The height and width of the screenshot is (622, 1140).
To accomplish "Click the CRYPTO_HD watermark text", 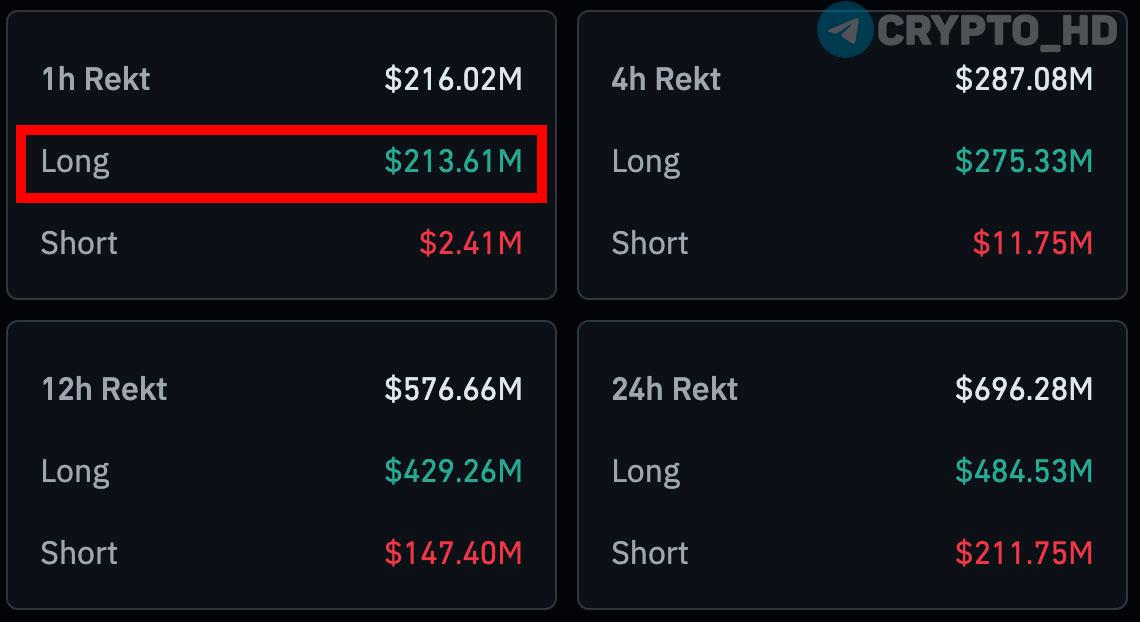I will pos(997,31).
